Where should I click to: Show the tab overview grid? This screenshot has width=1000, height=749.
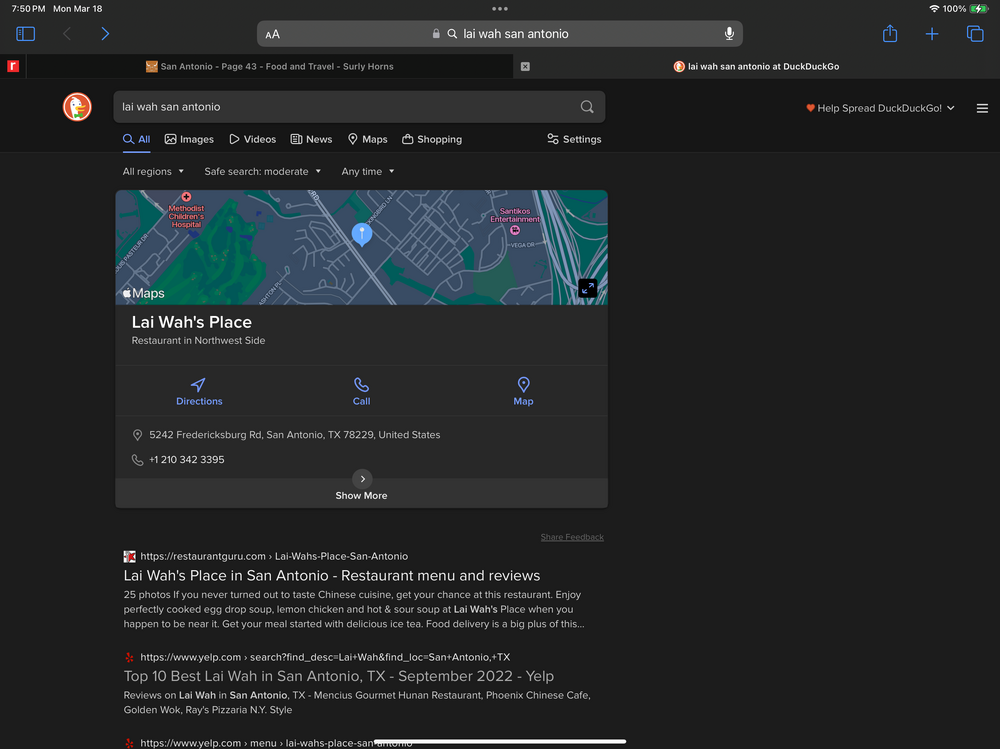pyautogui.click(x=975, y=34)
